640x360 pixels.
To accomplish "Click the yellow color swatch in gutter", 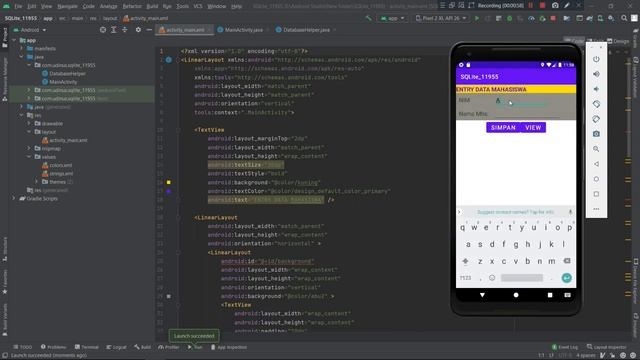I will [169, 182].
